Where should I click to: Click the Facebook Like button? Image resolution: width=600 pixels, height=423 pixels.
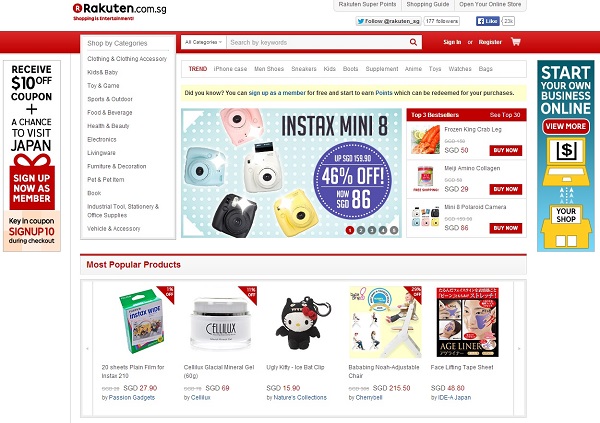[488, 21]
